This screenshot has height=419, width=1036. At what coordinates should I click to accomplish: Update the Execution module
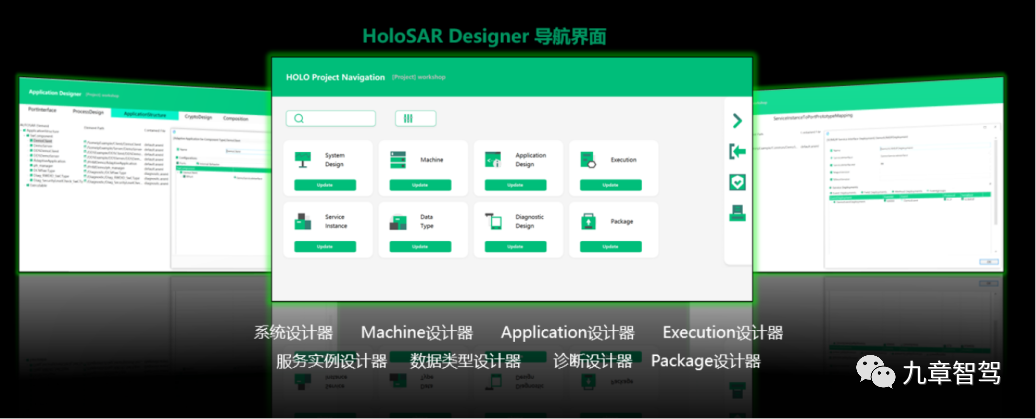click(x=610, y=185)
